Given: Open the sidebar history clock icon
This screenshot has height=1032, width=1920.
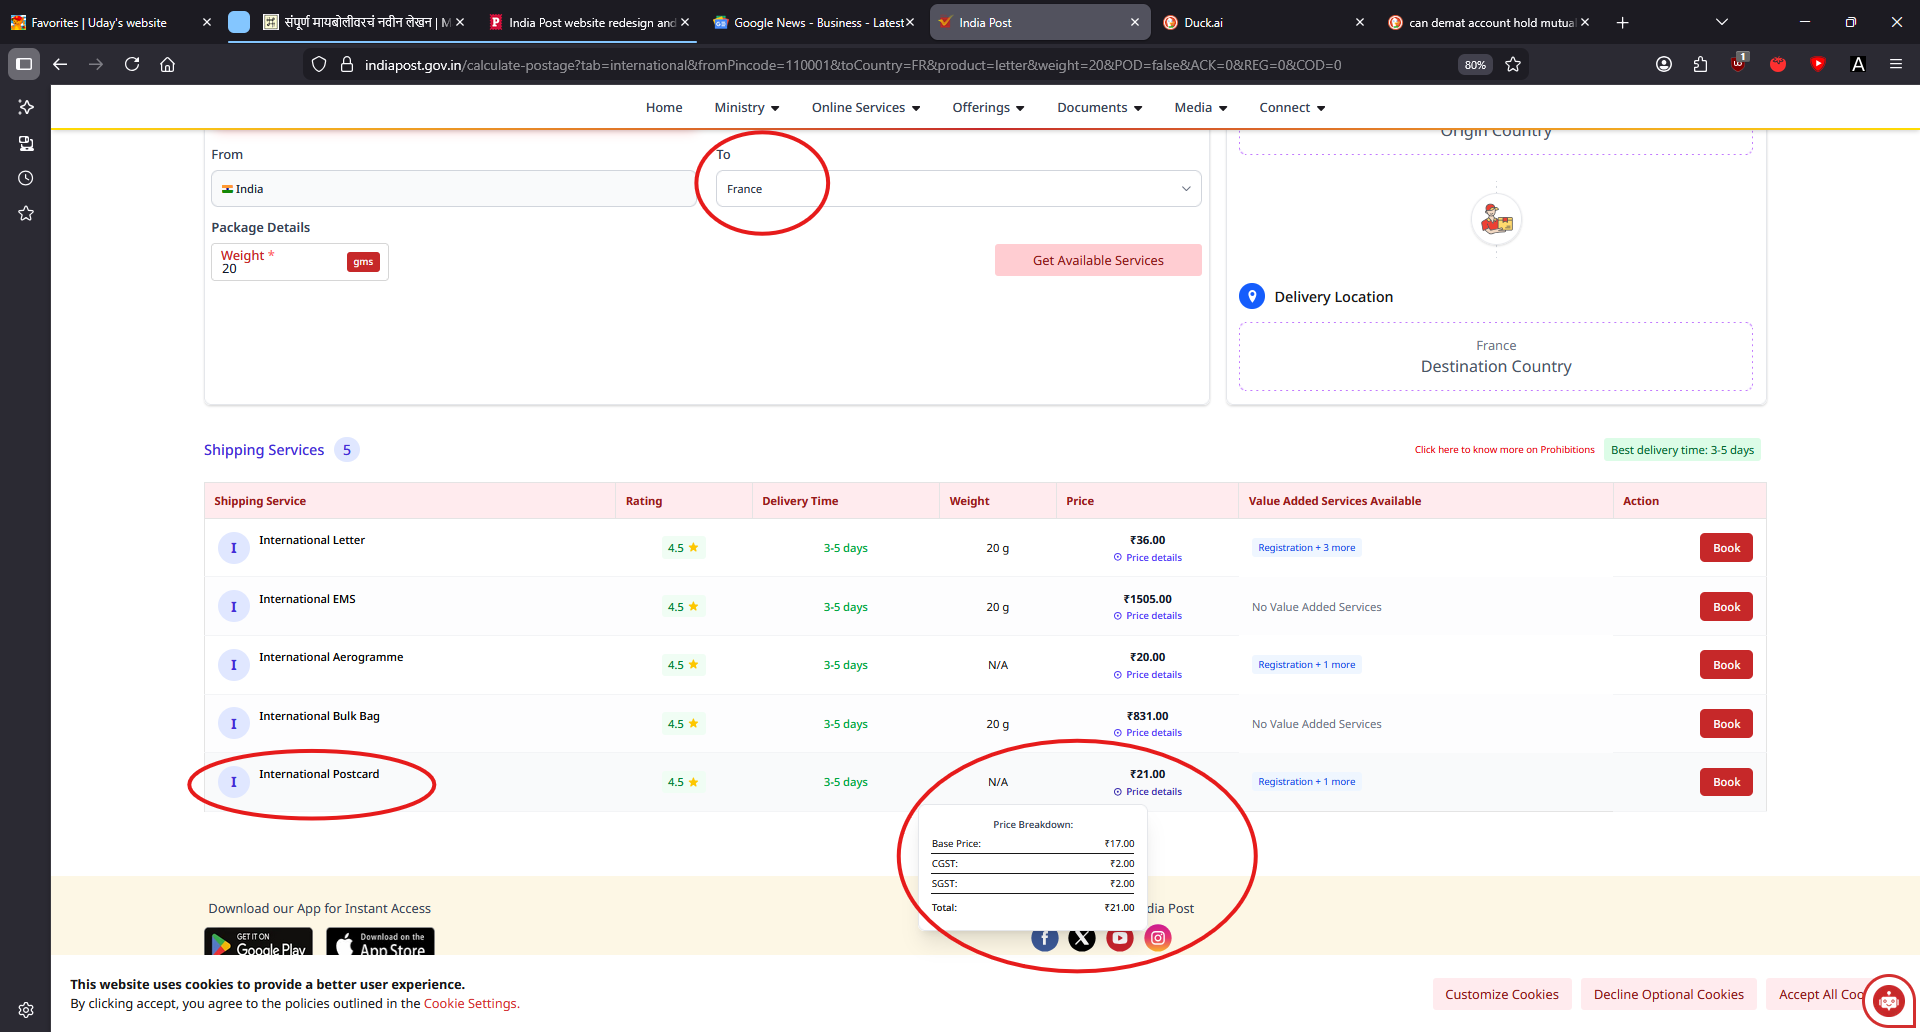Looking at the screenshot, I should click(26, 178).
